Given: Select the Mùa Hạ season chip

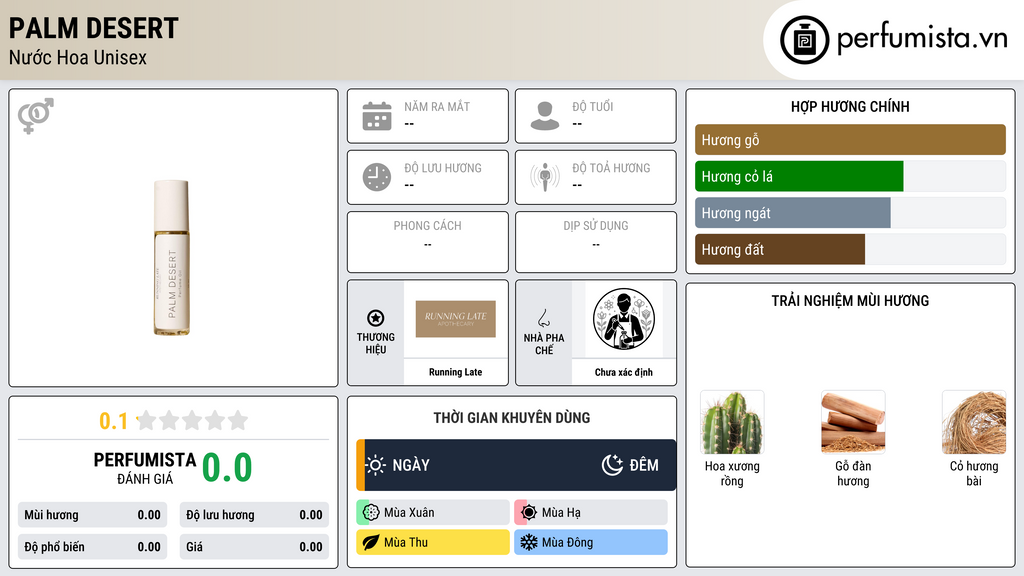Looking at the screenshot, I should point(591,513).
